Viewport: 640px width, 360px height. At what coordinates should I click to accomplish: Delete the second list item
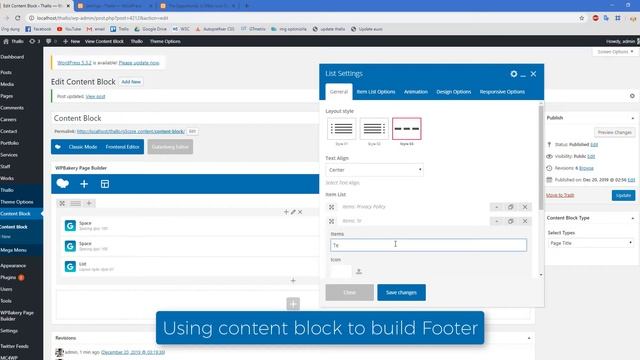[525, 221]
